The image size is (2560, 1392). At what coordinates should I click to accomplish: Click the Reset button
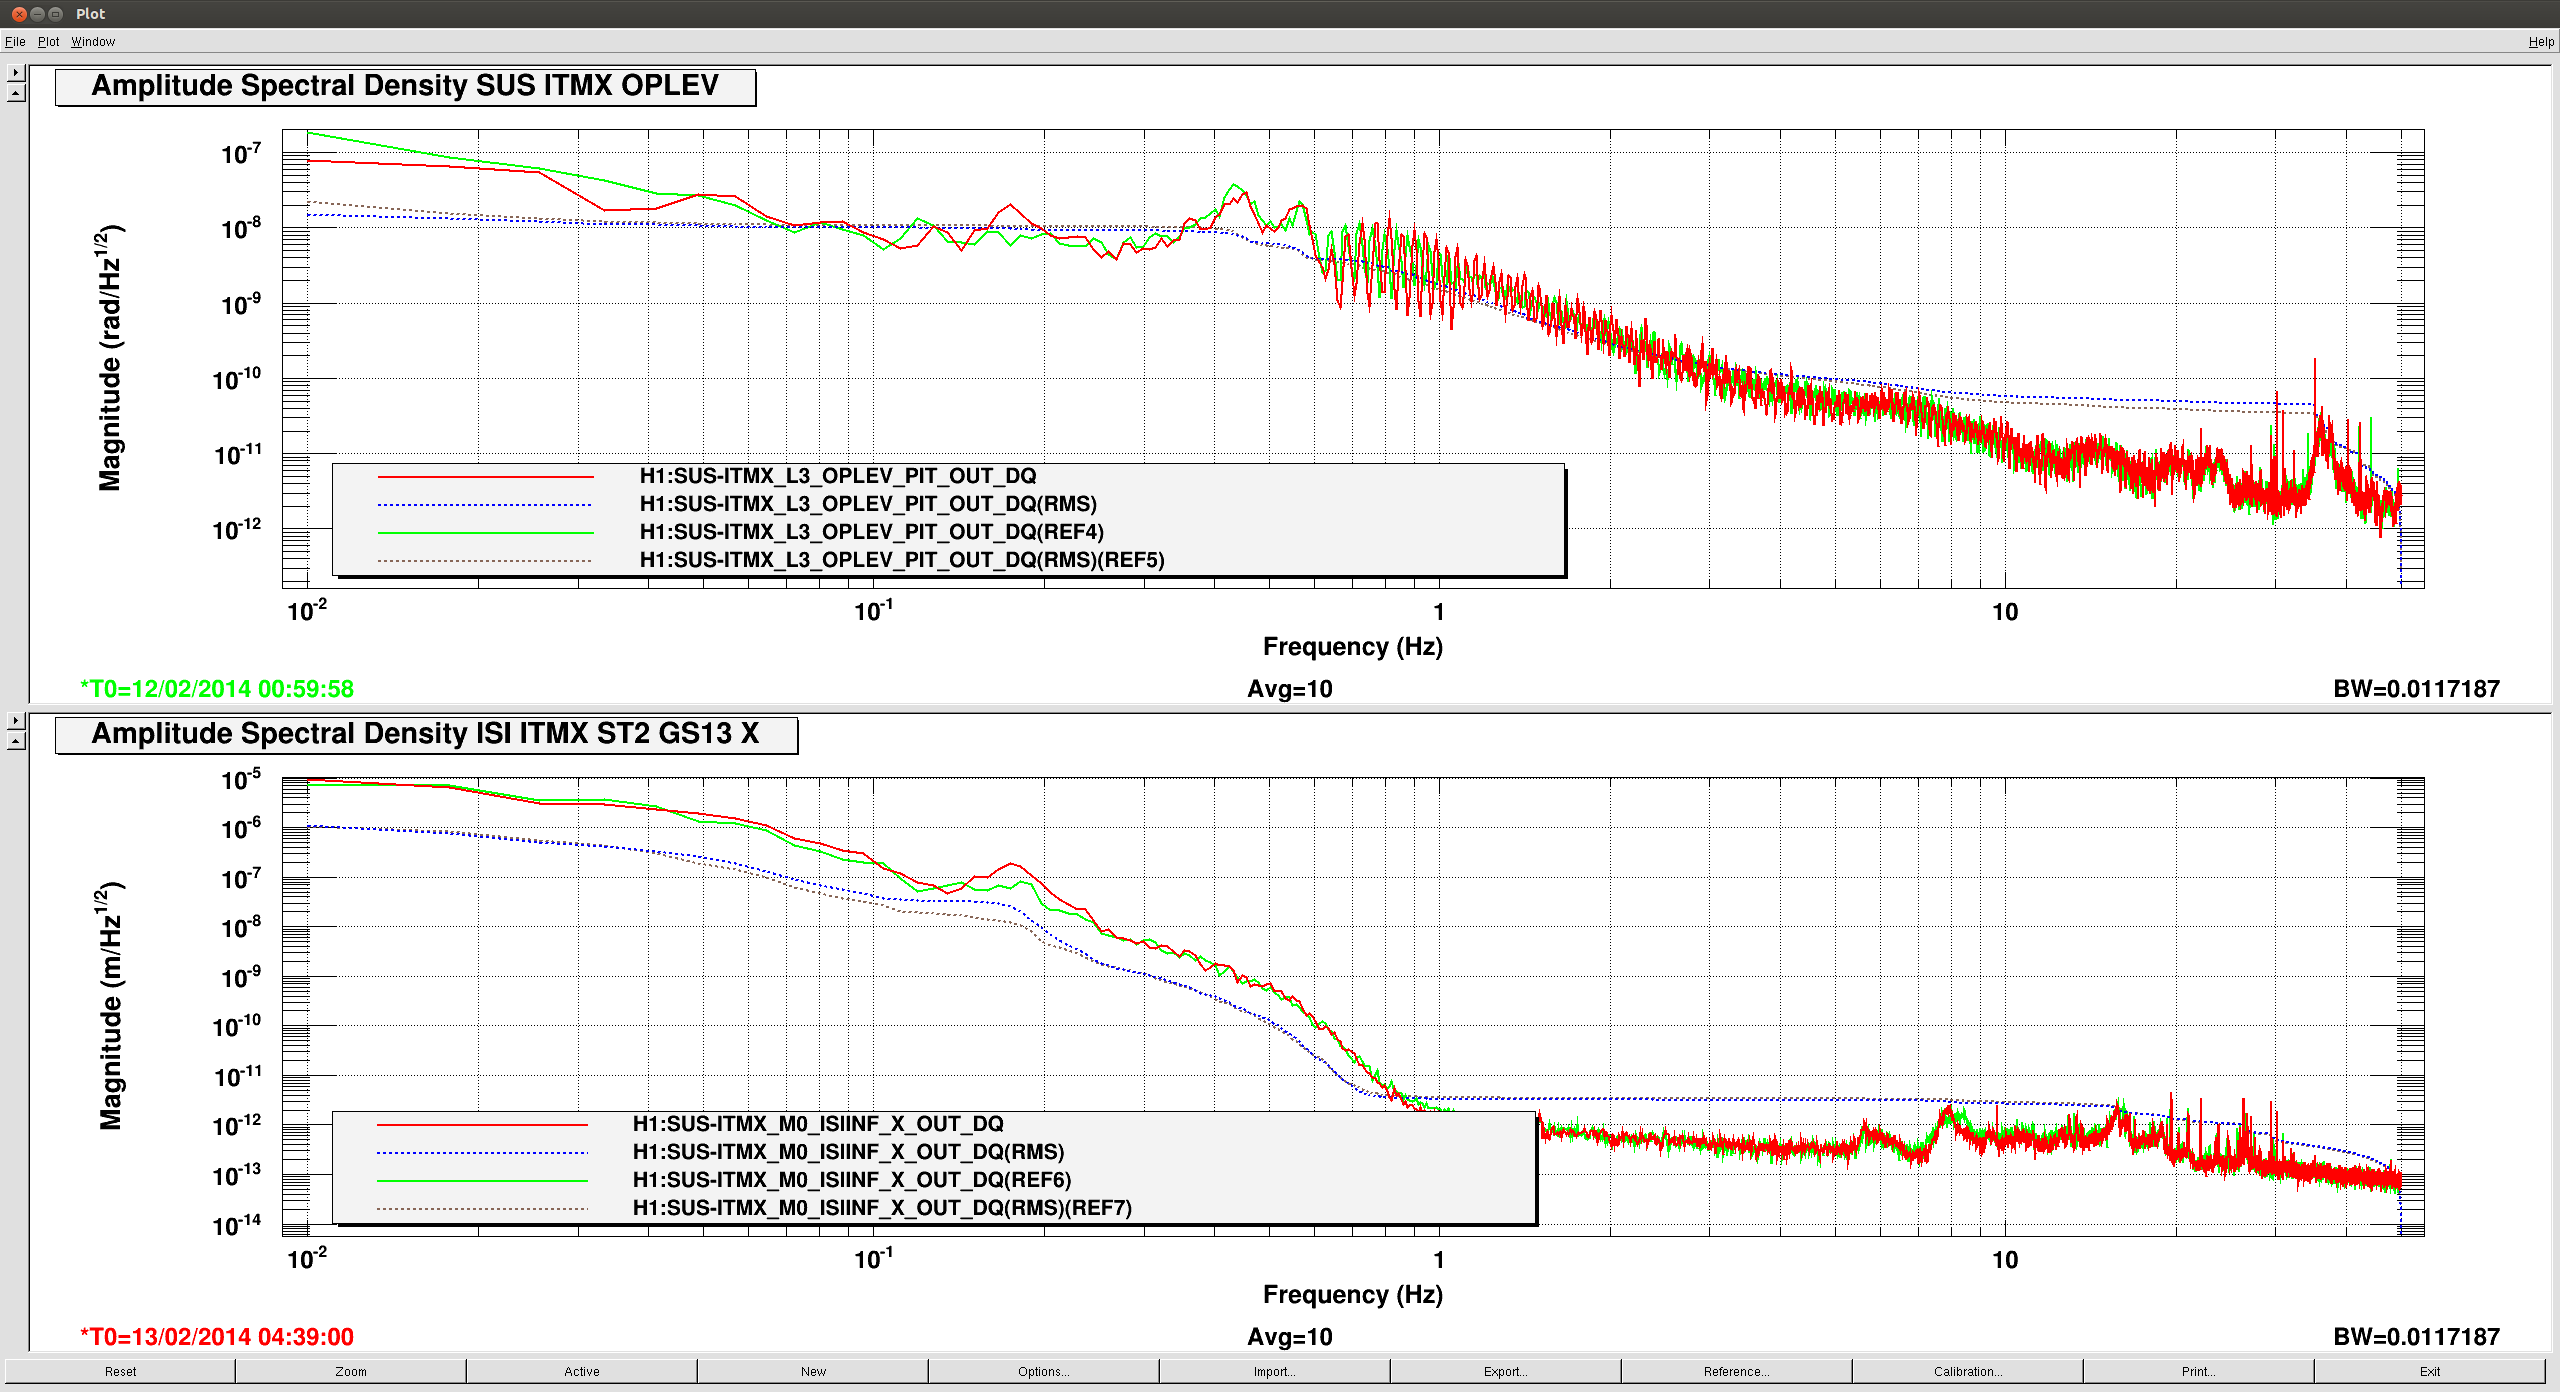pos(120,1371)
